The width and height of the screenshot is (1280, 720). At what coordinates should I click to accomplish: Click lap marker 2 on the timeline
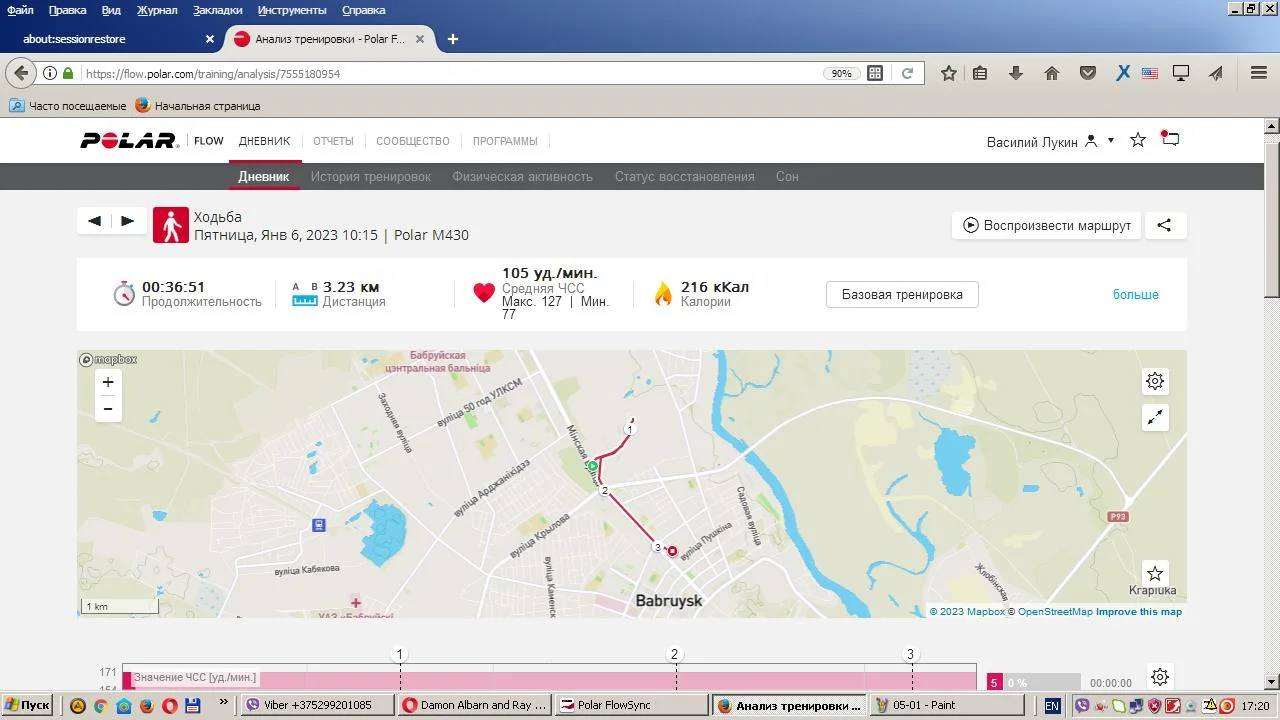point(674,655)
